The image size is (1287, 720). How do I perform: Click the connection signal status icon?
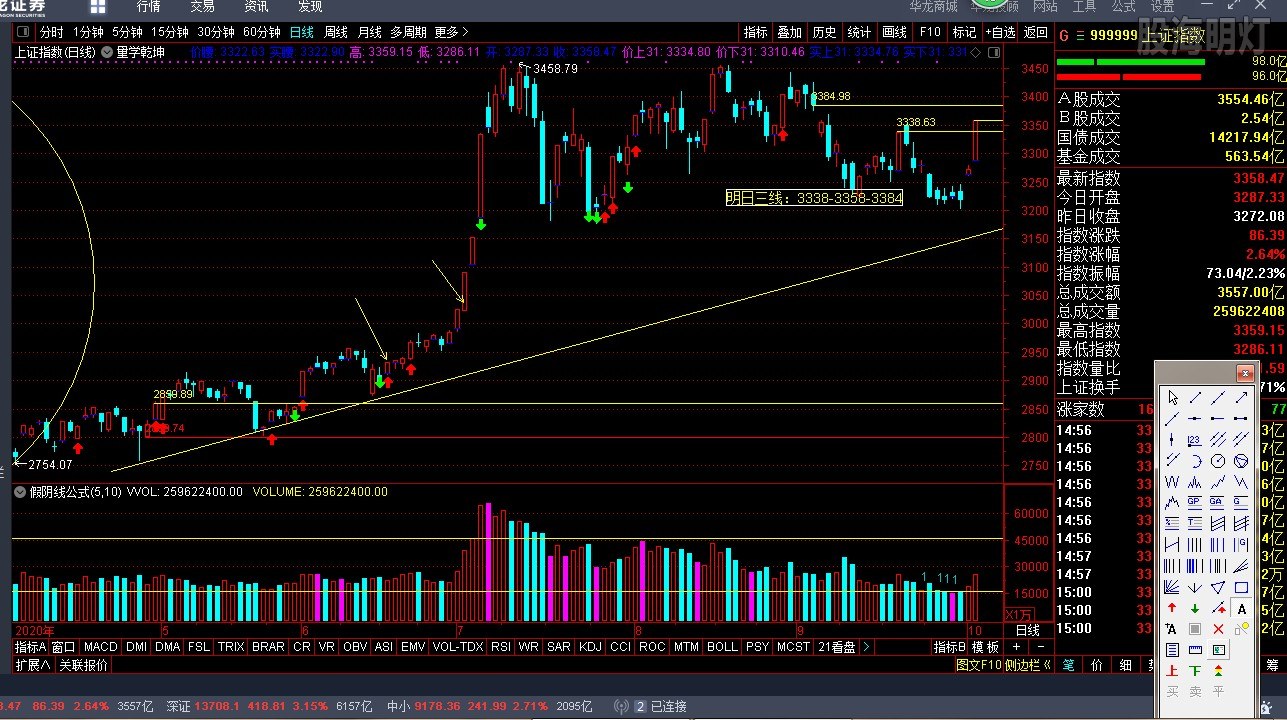pyautogui.click(x=621, y=706)
